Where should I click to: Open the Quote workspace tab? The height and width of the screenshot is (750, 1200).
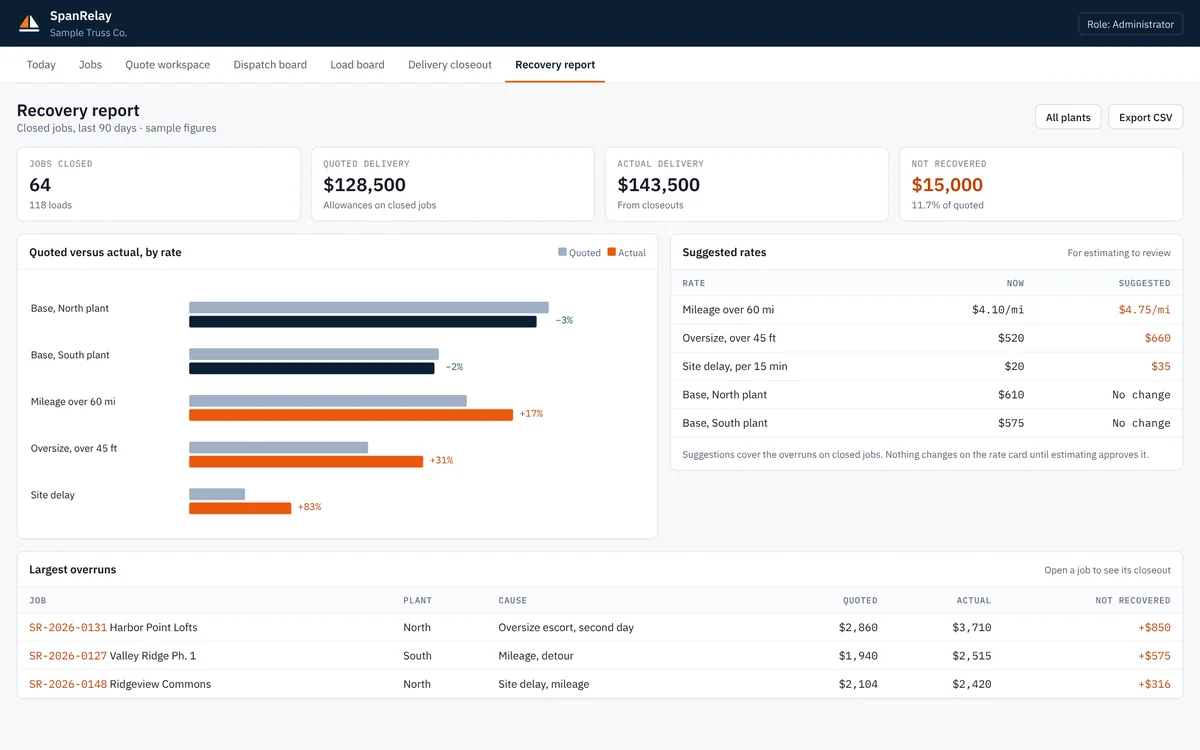coord(168,65)
